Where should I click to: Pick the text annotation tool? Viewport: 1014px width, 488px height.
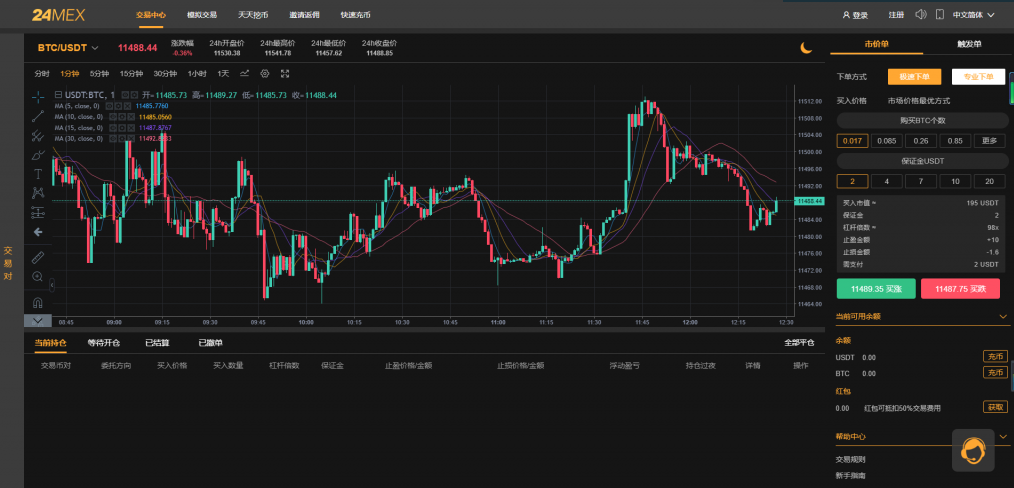point(37,174)
